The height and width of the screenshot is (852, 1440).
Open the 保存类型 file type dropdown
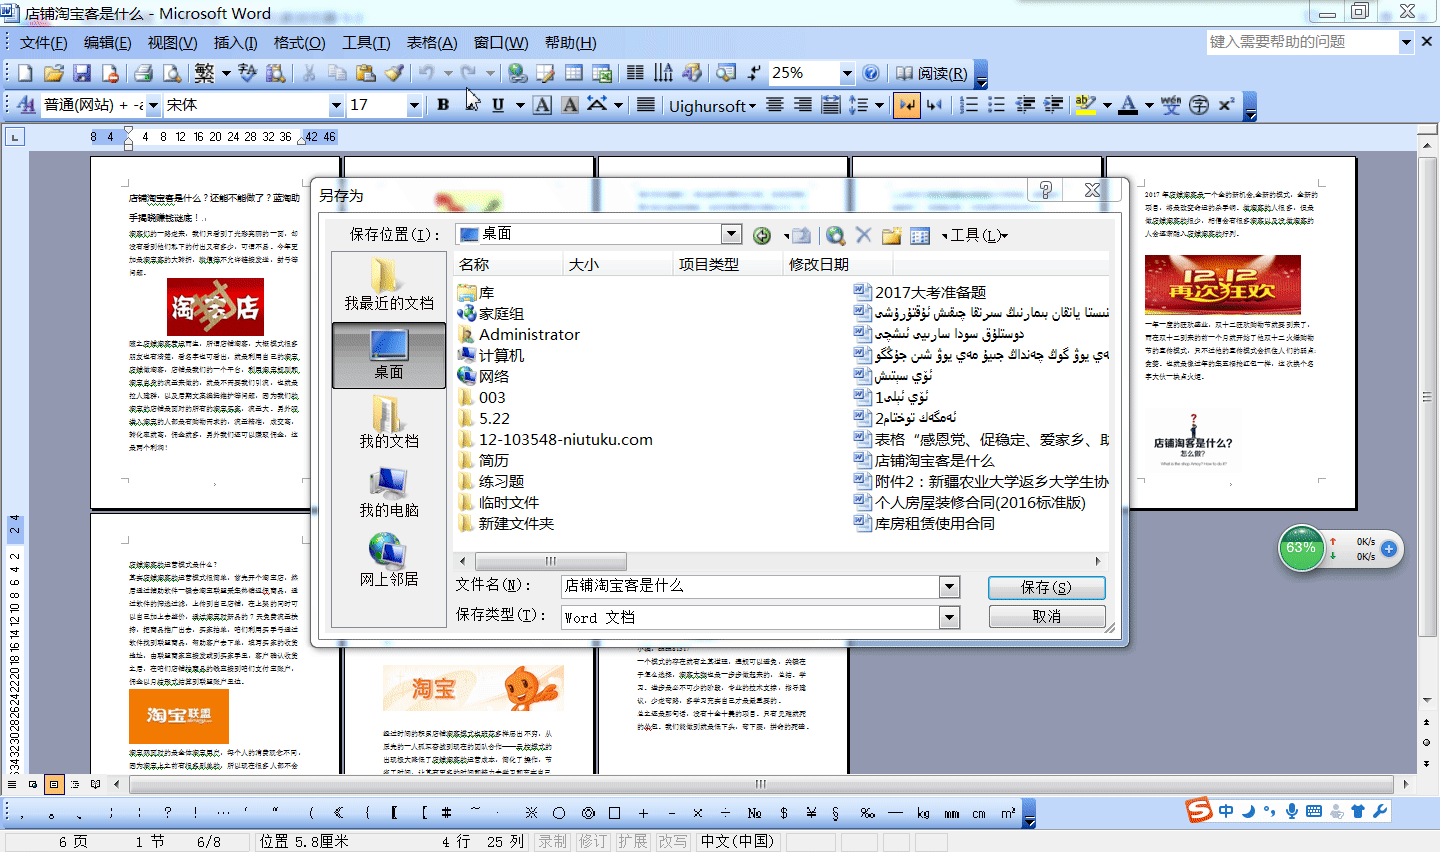click(x=948, y=617)
